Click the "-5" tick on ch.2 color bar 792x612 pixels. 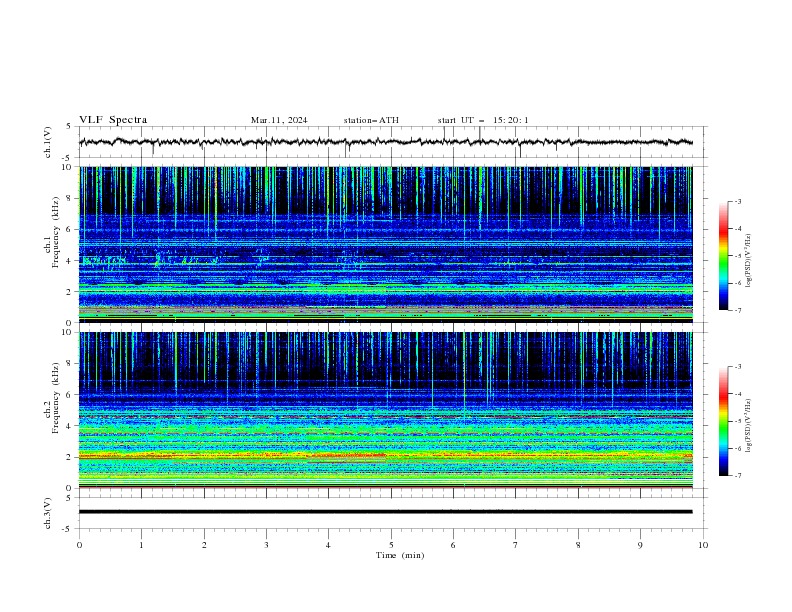pos(737,421)
